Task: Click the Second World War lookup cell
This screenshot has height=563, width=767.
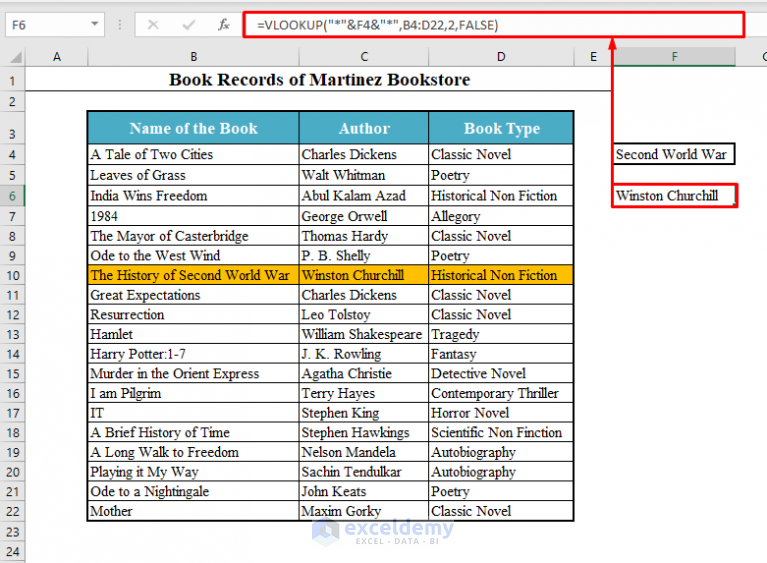Action: [x=674, y=154]
